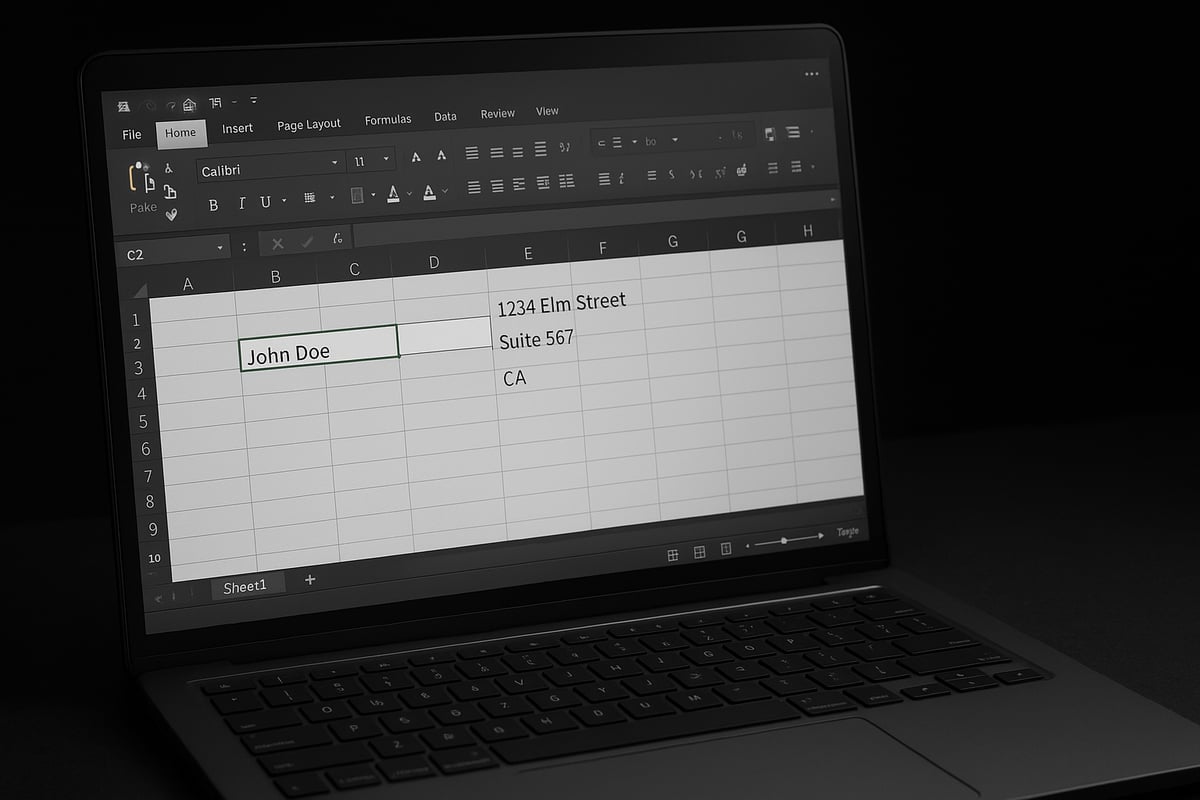
Task: Open the Data ribbon tab
Action: [445, 116]
